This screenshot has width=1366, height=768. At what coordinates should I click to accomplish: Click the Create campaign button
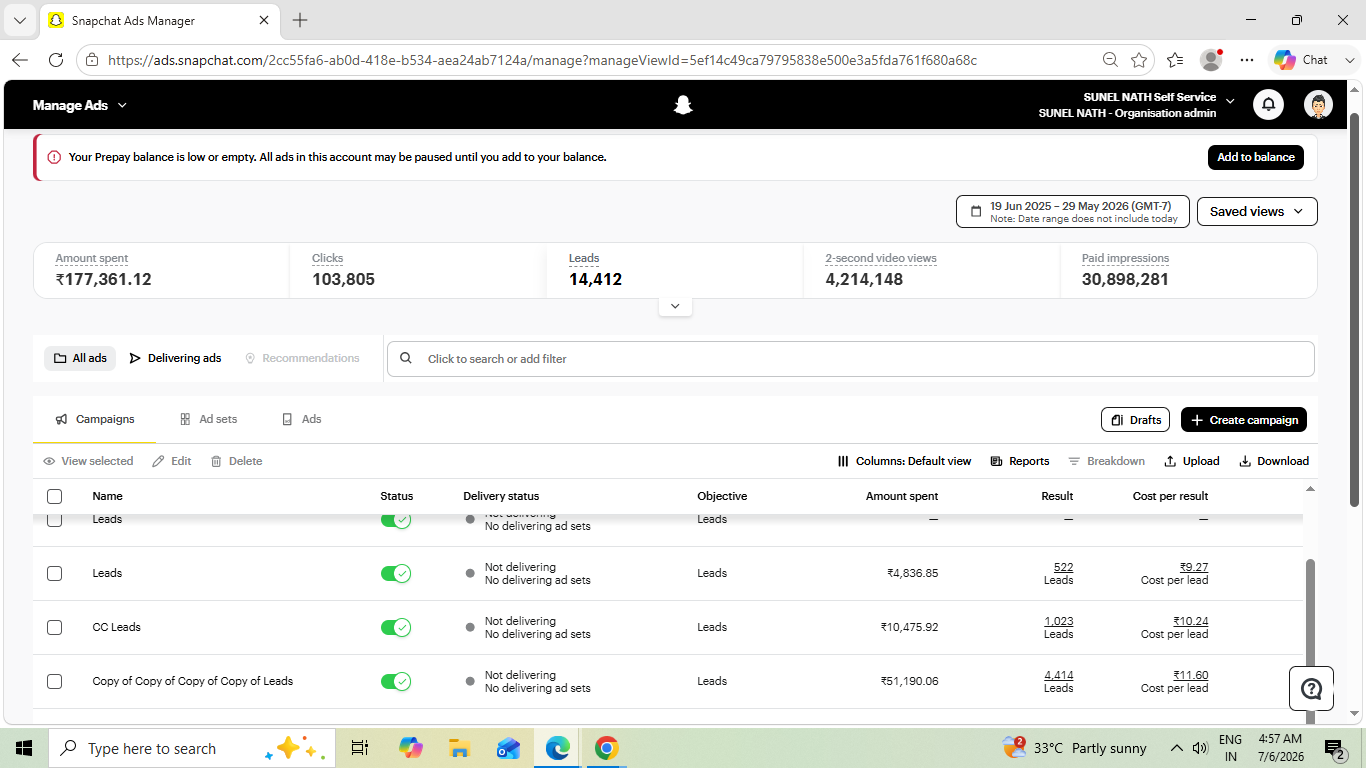tap(1244, 420)
